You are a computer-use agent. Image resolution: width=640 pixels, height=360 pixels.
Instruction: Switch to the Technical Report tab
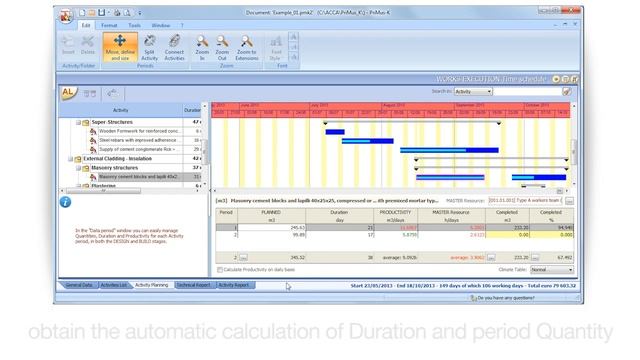[x=193, y=285]
